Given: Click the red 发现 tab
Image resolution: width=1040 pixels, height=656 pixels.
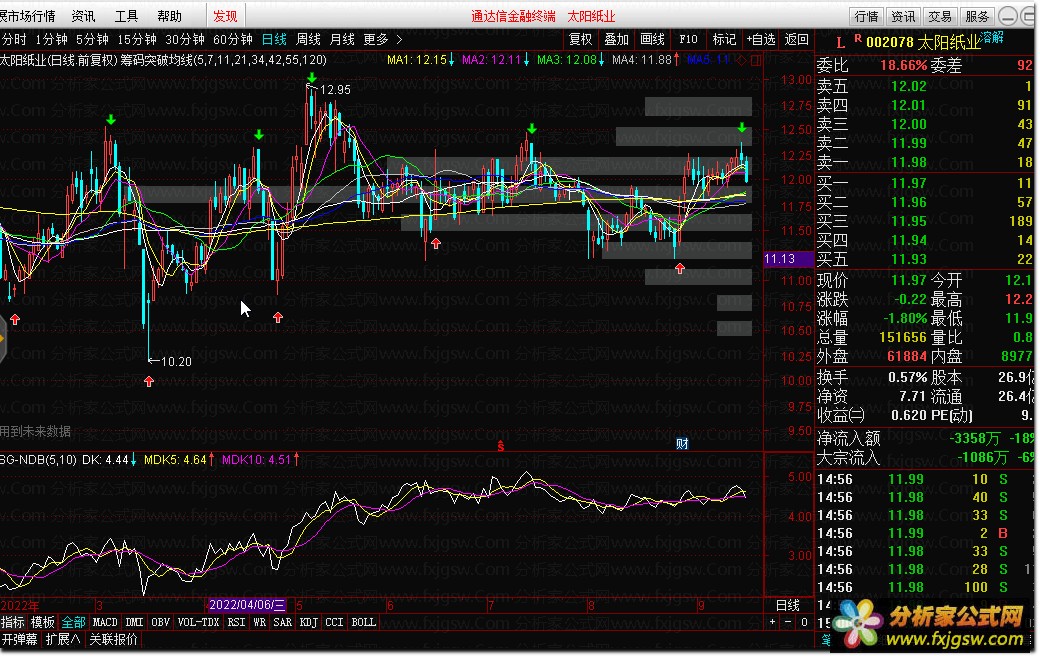Looking at the screenshot, I should pyautogui.click(x=225, y=16).
